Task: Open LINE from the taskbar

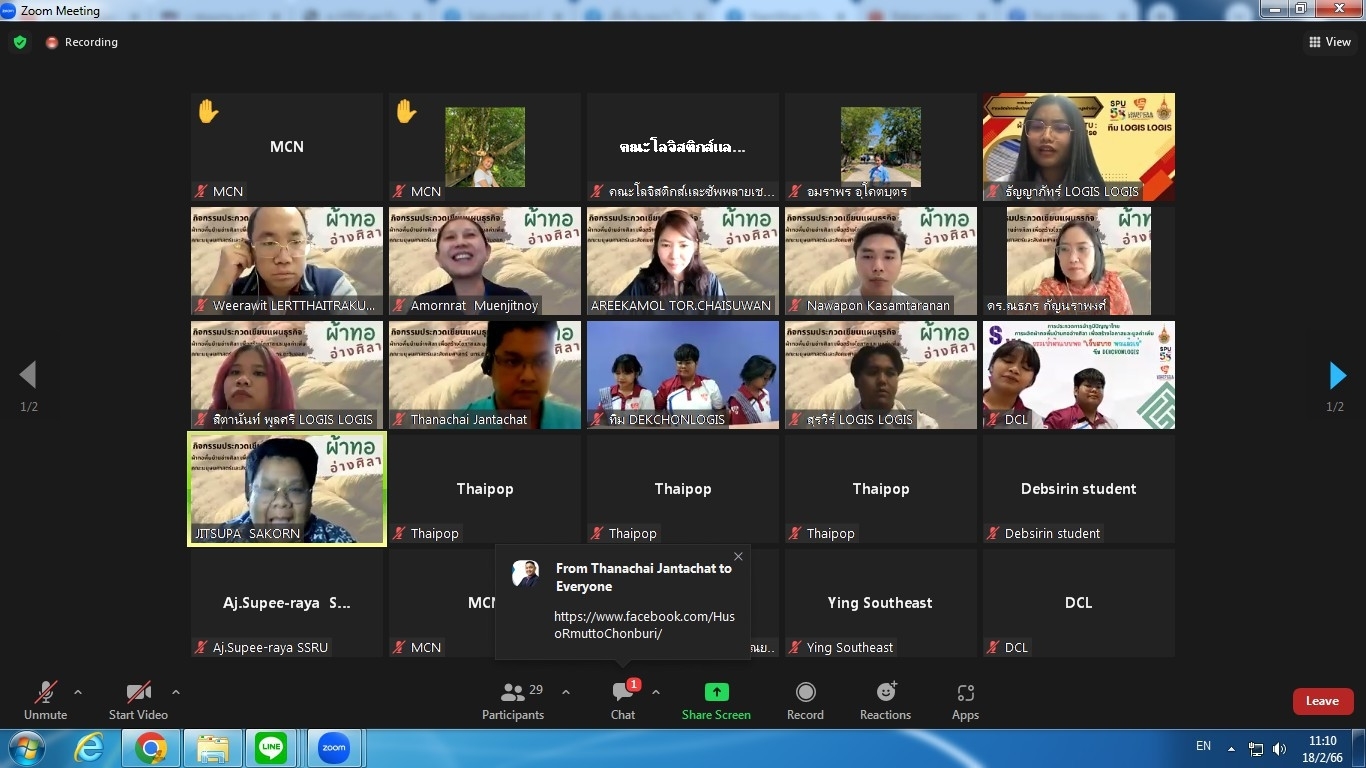Action: [x=271, y=748]
